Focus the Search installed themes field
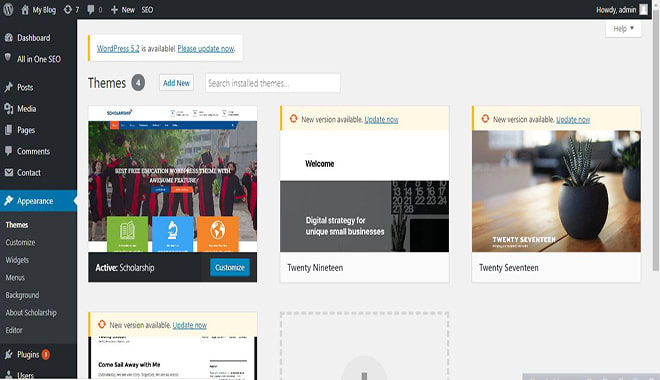The width and height of the screenshot is (660, 380). coord(273,83)
